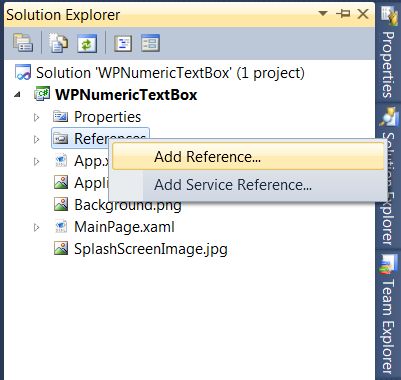
Task: Open the View Designer toolbar icon
Action: pos(150,43)
